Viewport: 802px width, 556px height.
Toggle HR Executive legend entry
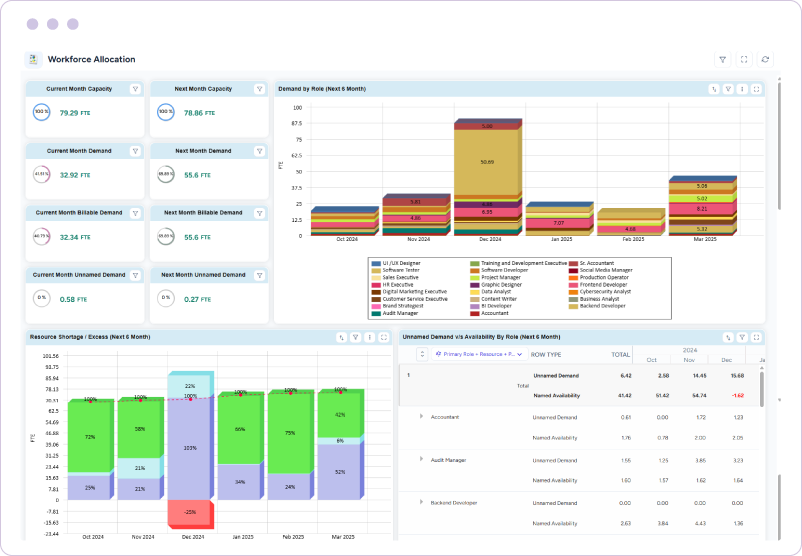392,284
